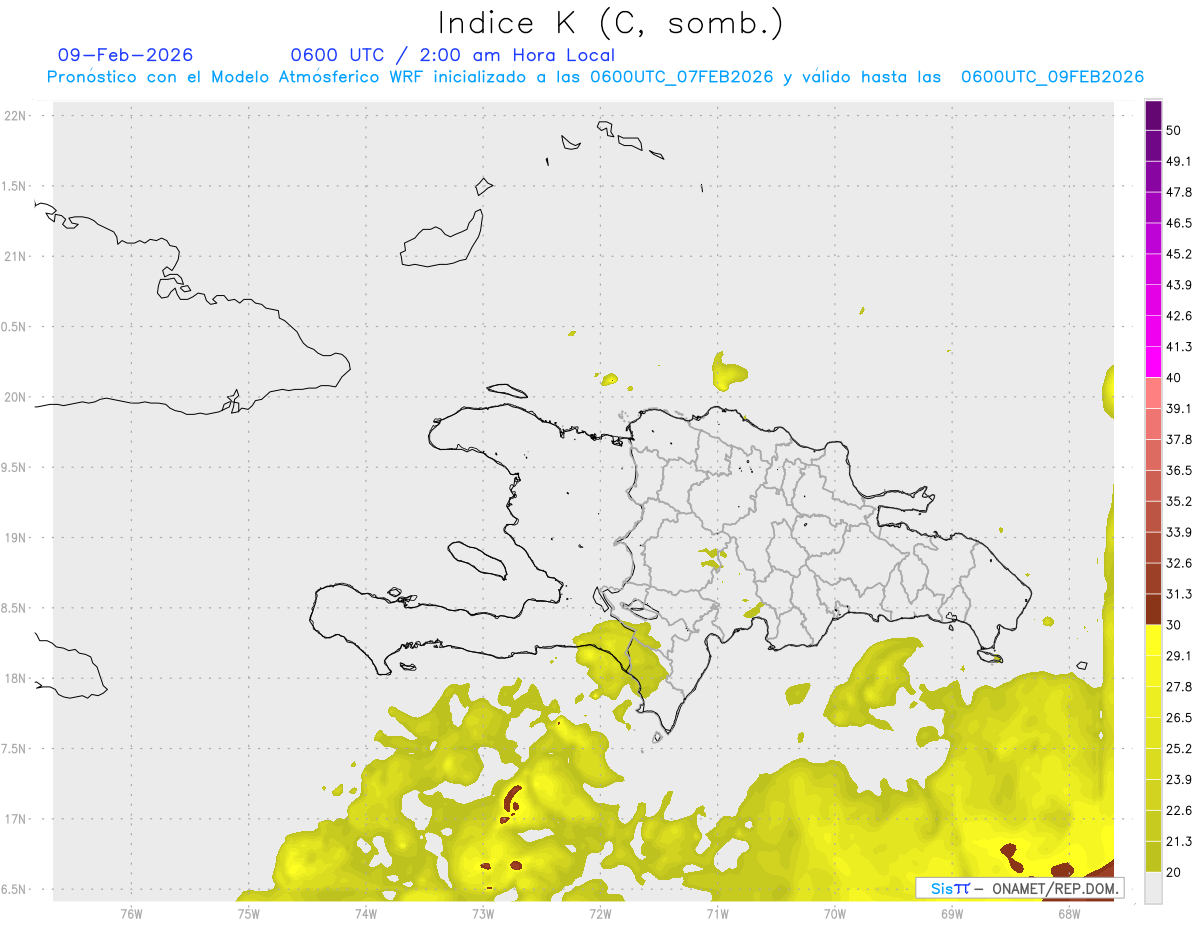Click the colorbar value "26.5"
Screen dimensions: 1200x927
pos(1179,718)
